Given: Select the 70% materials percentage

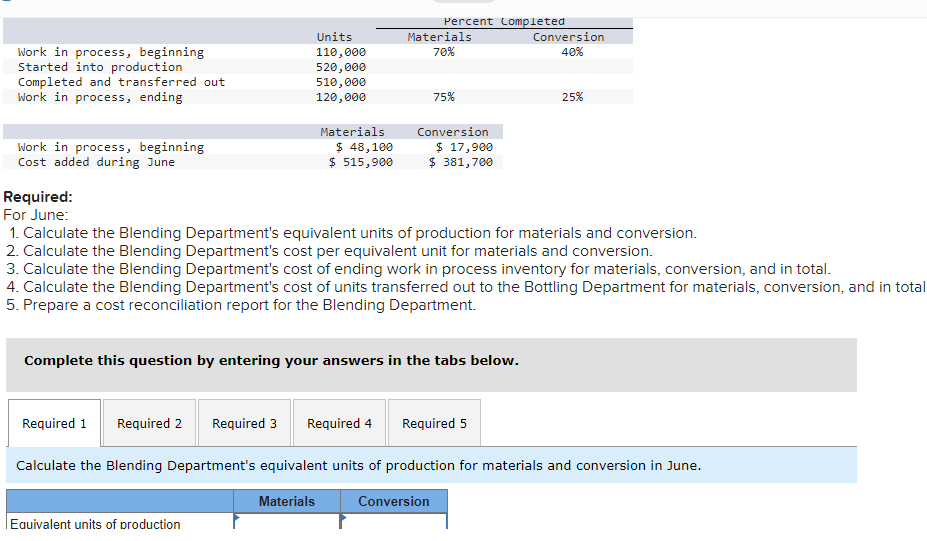Looking at the screenshot, I should click(443, 52).
